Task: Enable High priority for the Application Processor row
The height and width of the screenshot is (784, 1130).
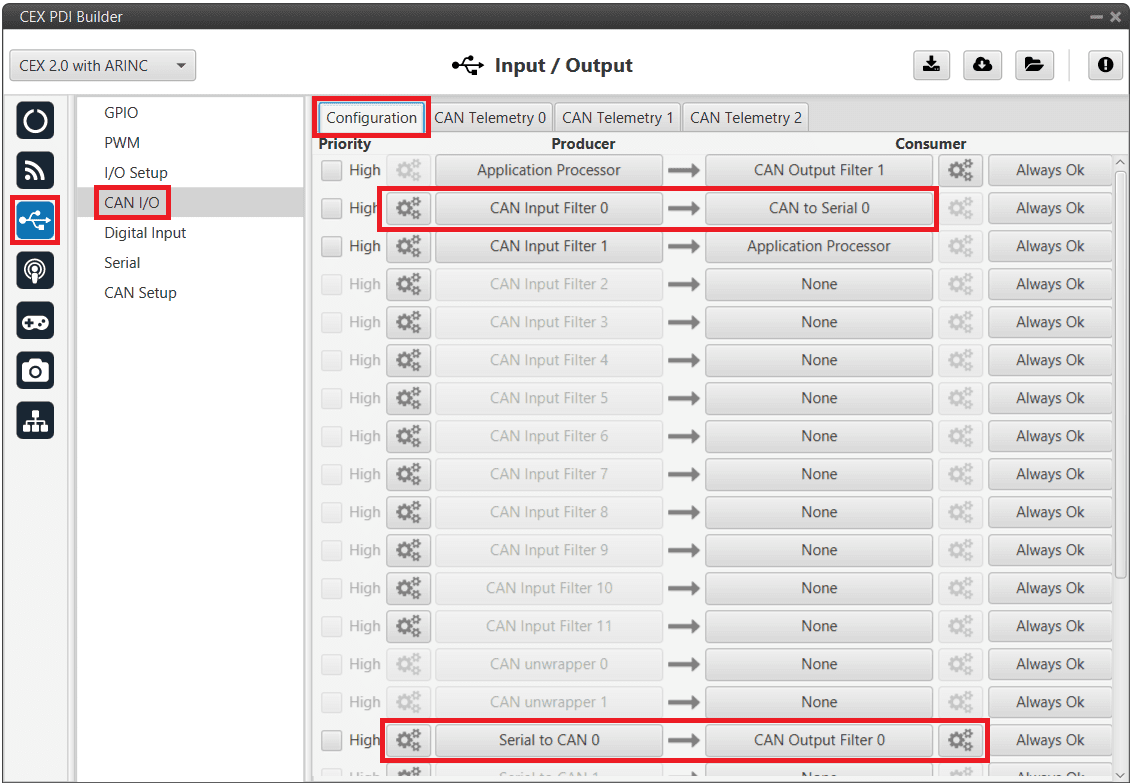Action: (332, 171)
